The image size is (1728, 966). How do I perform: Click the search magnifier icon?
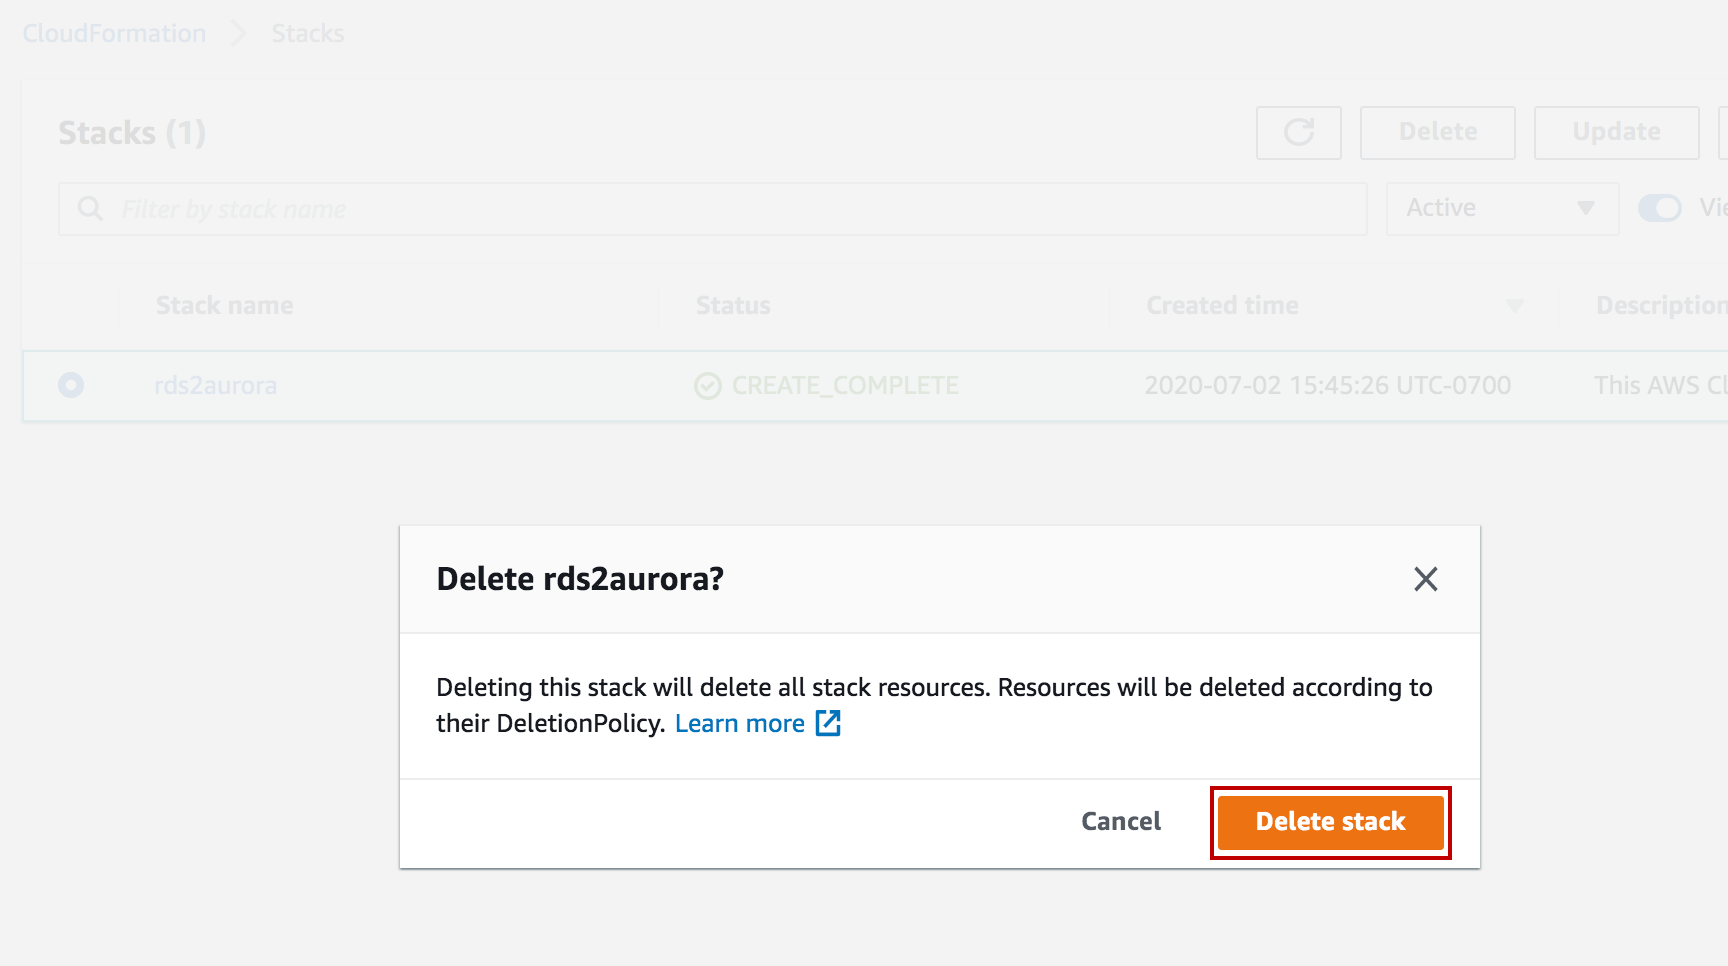(90, 209)
